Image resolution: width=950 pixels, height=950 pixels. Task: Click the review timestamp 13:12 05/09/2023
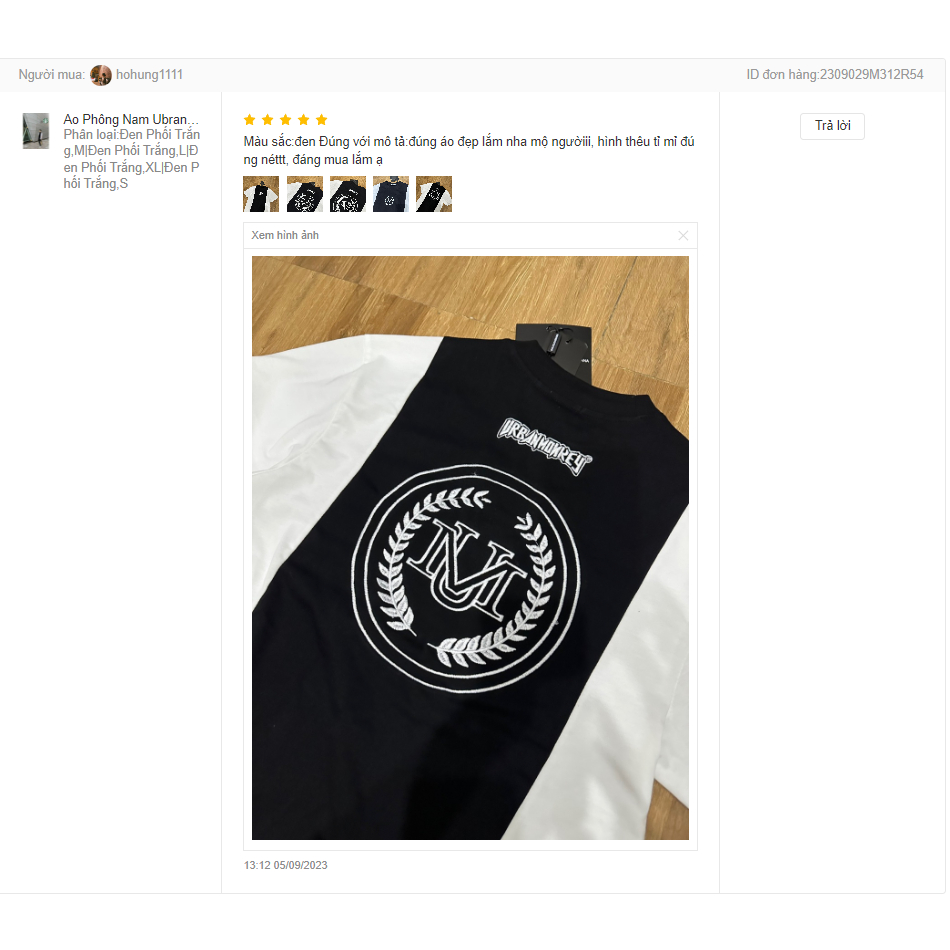285,865
